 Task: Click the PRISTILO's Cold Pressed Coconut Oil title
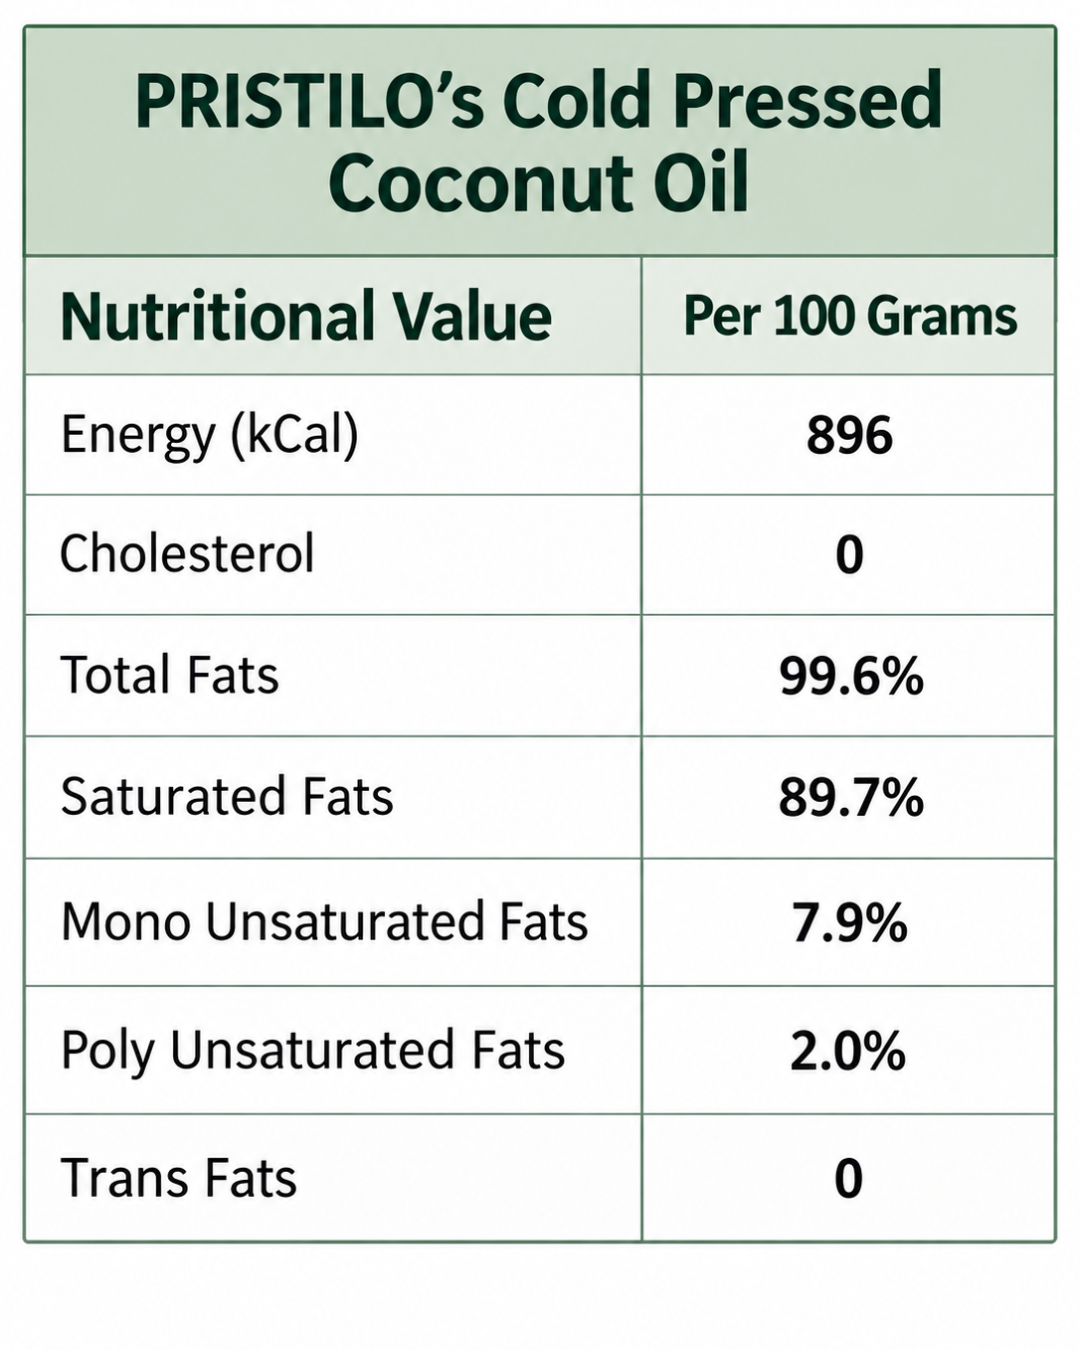(539, 141)
